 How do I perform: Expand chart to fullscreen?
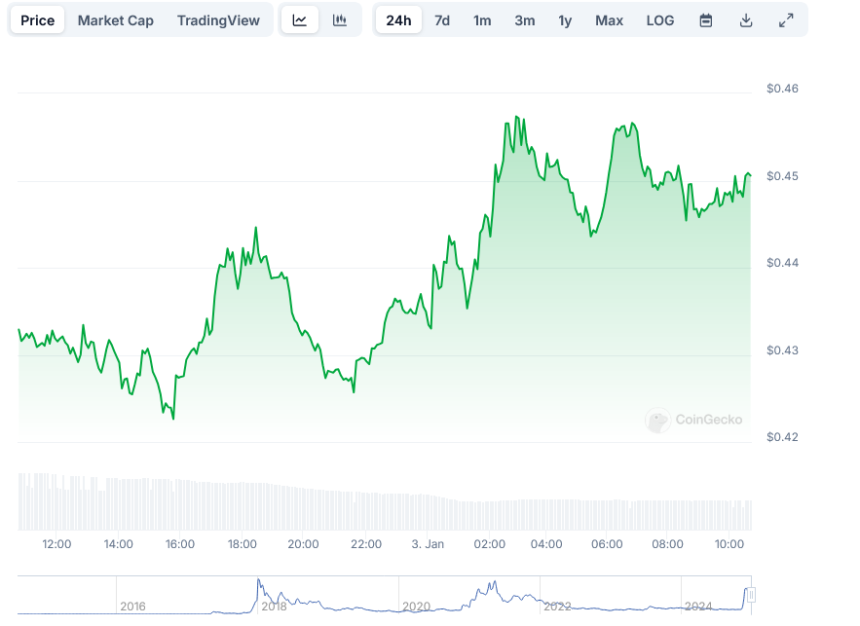pyautogui.click(x=786, y=20)
